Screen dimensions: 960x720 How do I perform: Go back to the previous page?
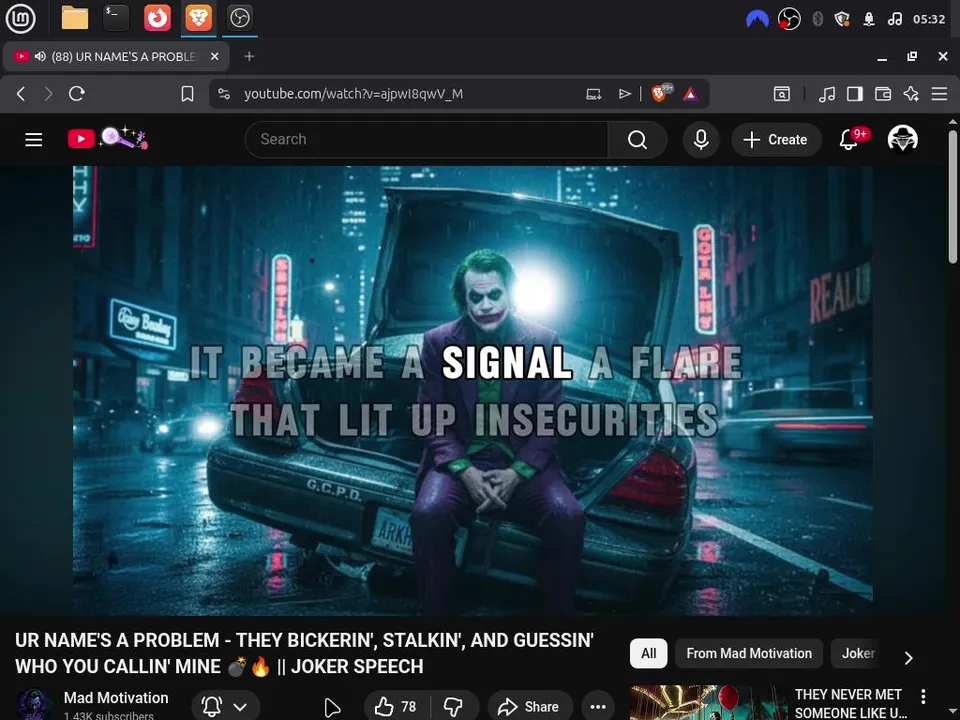(21, 94)
